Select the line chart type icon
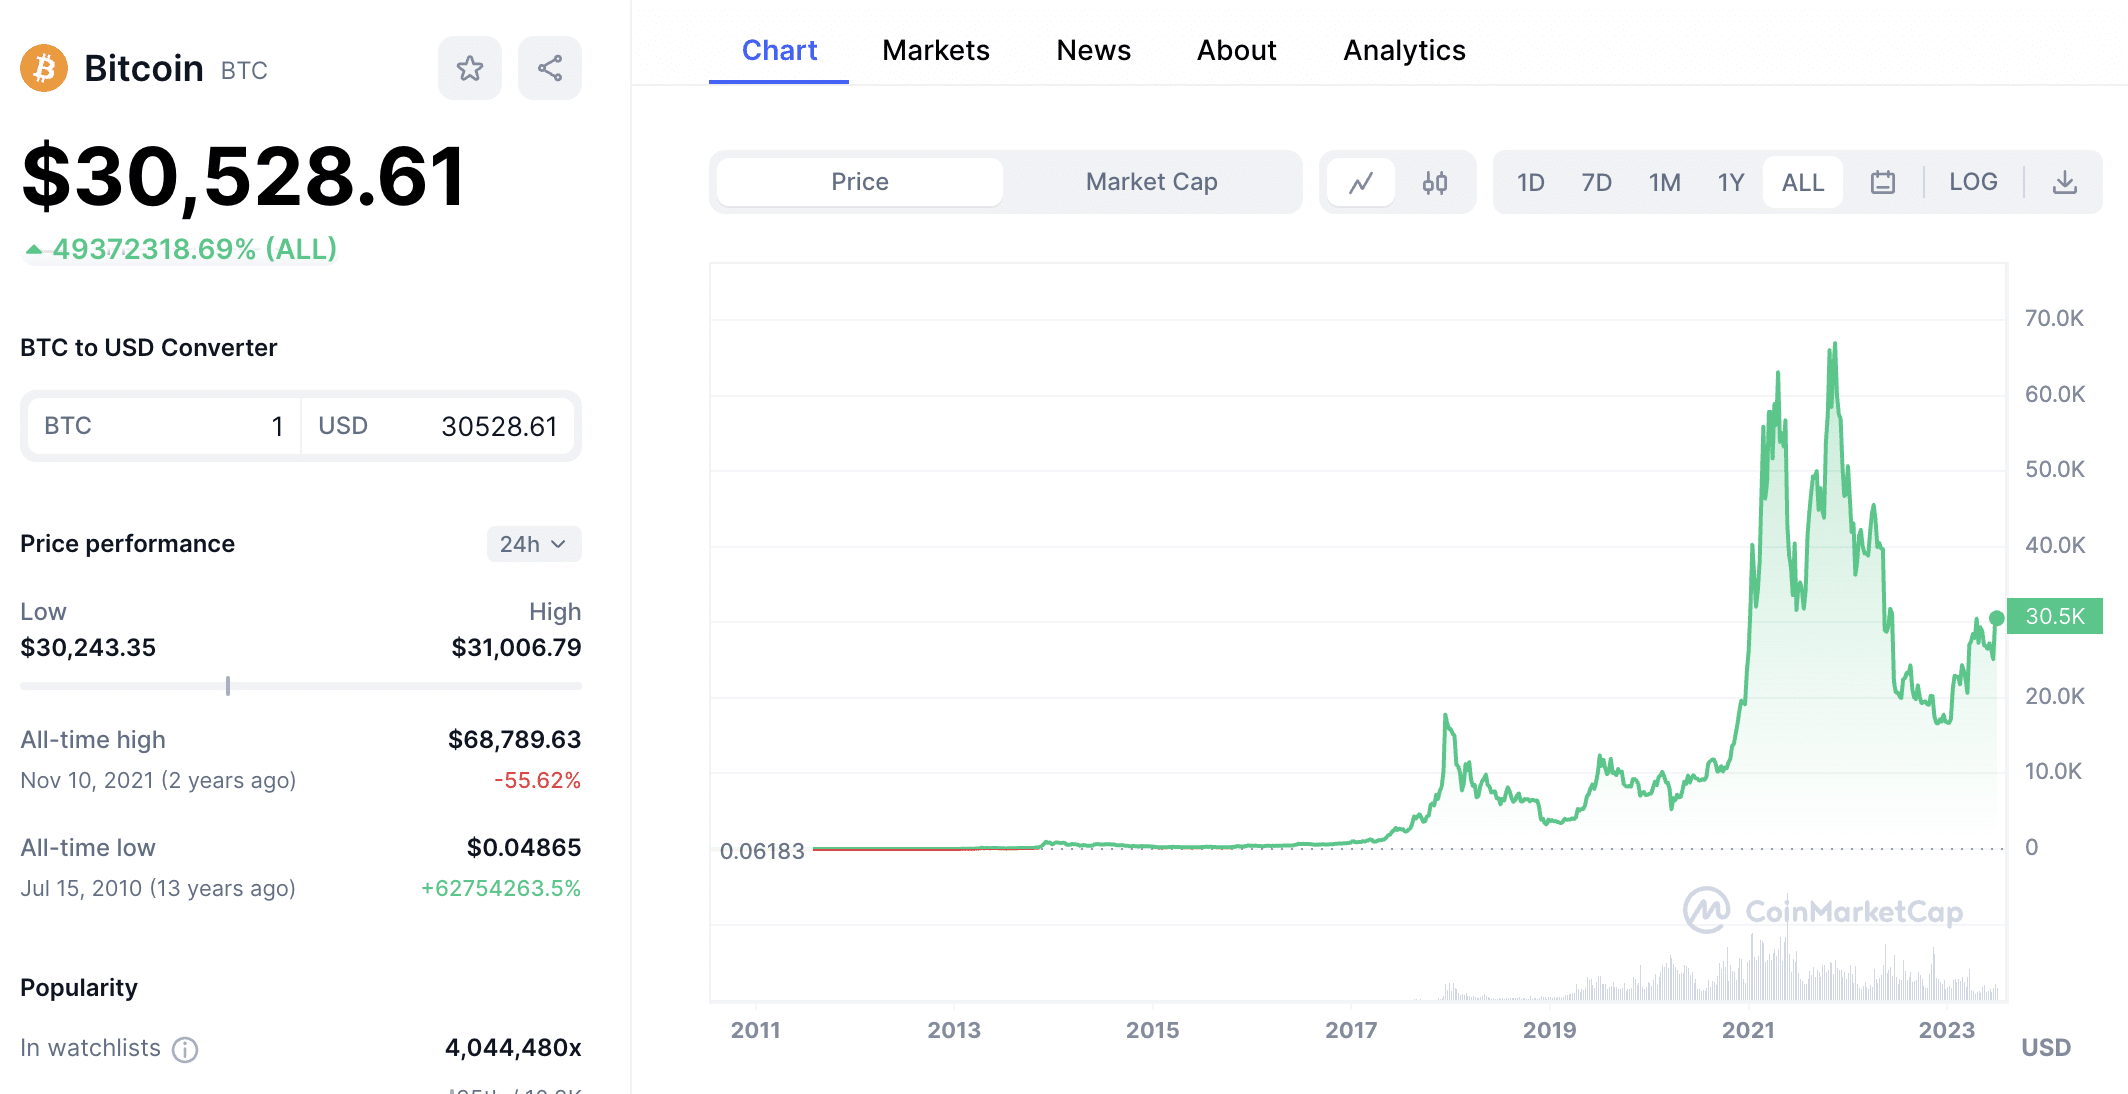 [x=1359, y=183]
